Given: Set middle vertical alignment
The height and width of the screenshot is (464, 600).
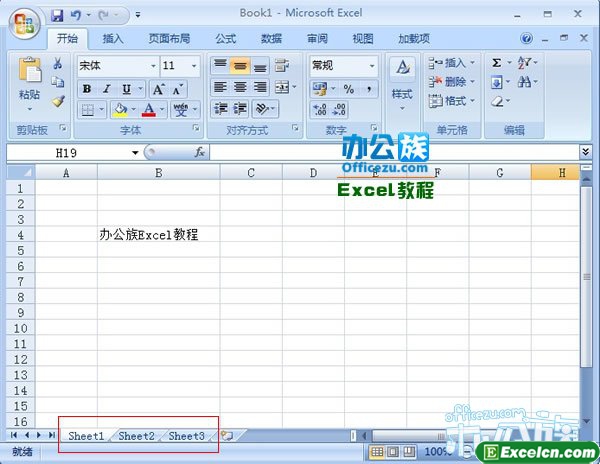Looking at the screenshot, I should [x=240, y=65].
